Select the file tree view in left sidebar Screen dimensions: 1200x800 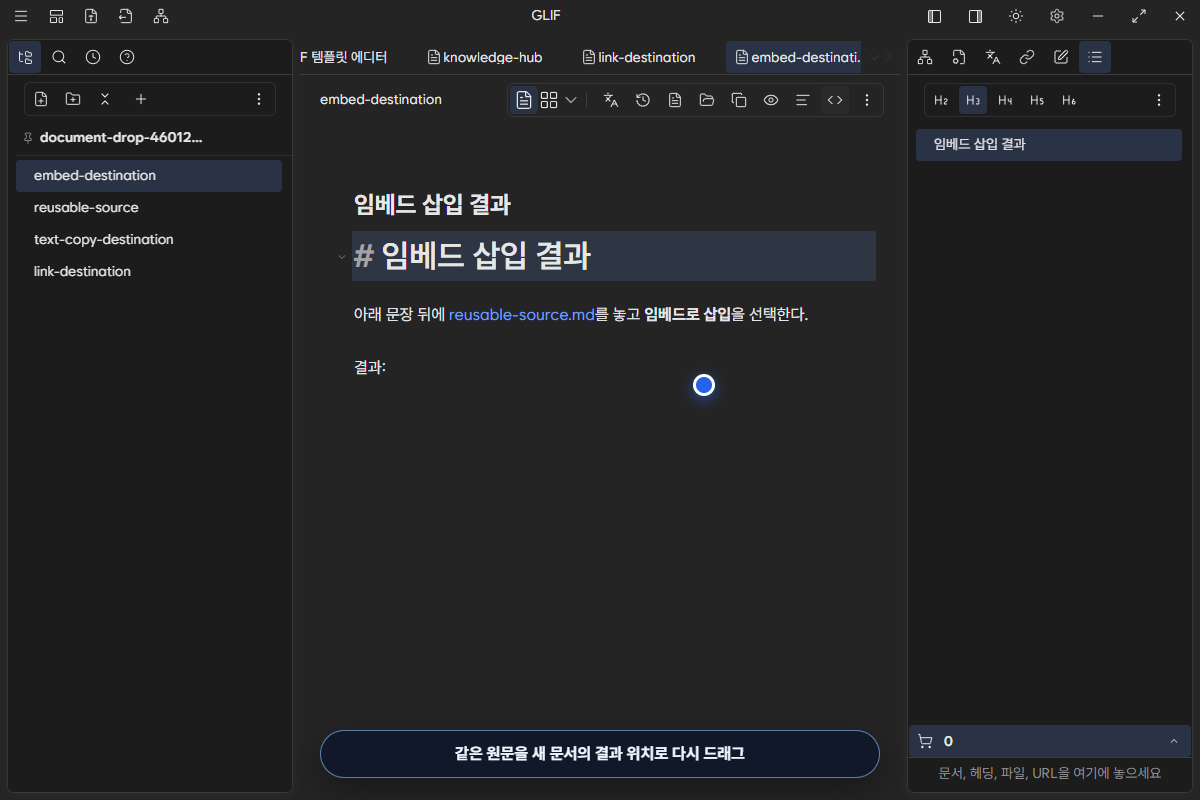pos(25,57)
